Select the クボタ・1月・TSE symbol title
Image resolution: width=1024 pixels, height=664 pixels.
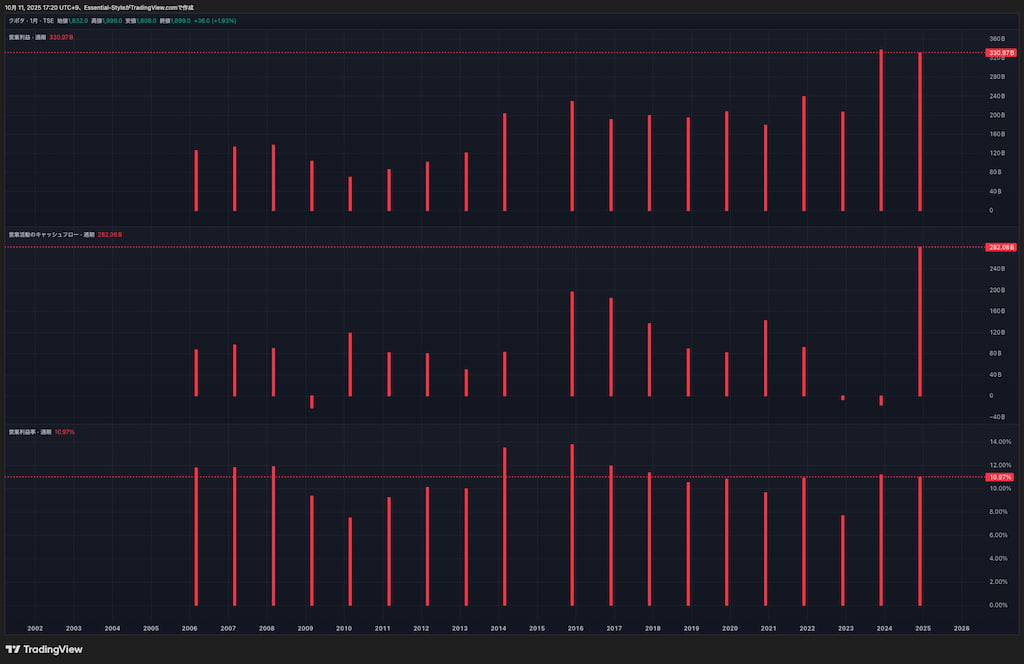(30, 19)
